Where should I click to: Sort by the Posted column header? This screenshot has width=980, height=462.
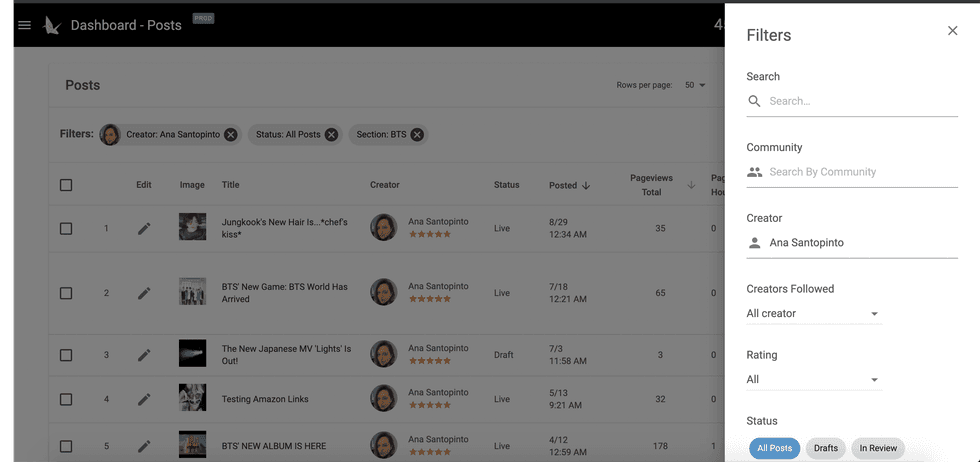pyautogui.click(x=563, y=185)
